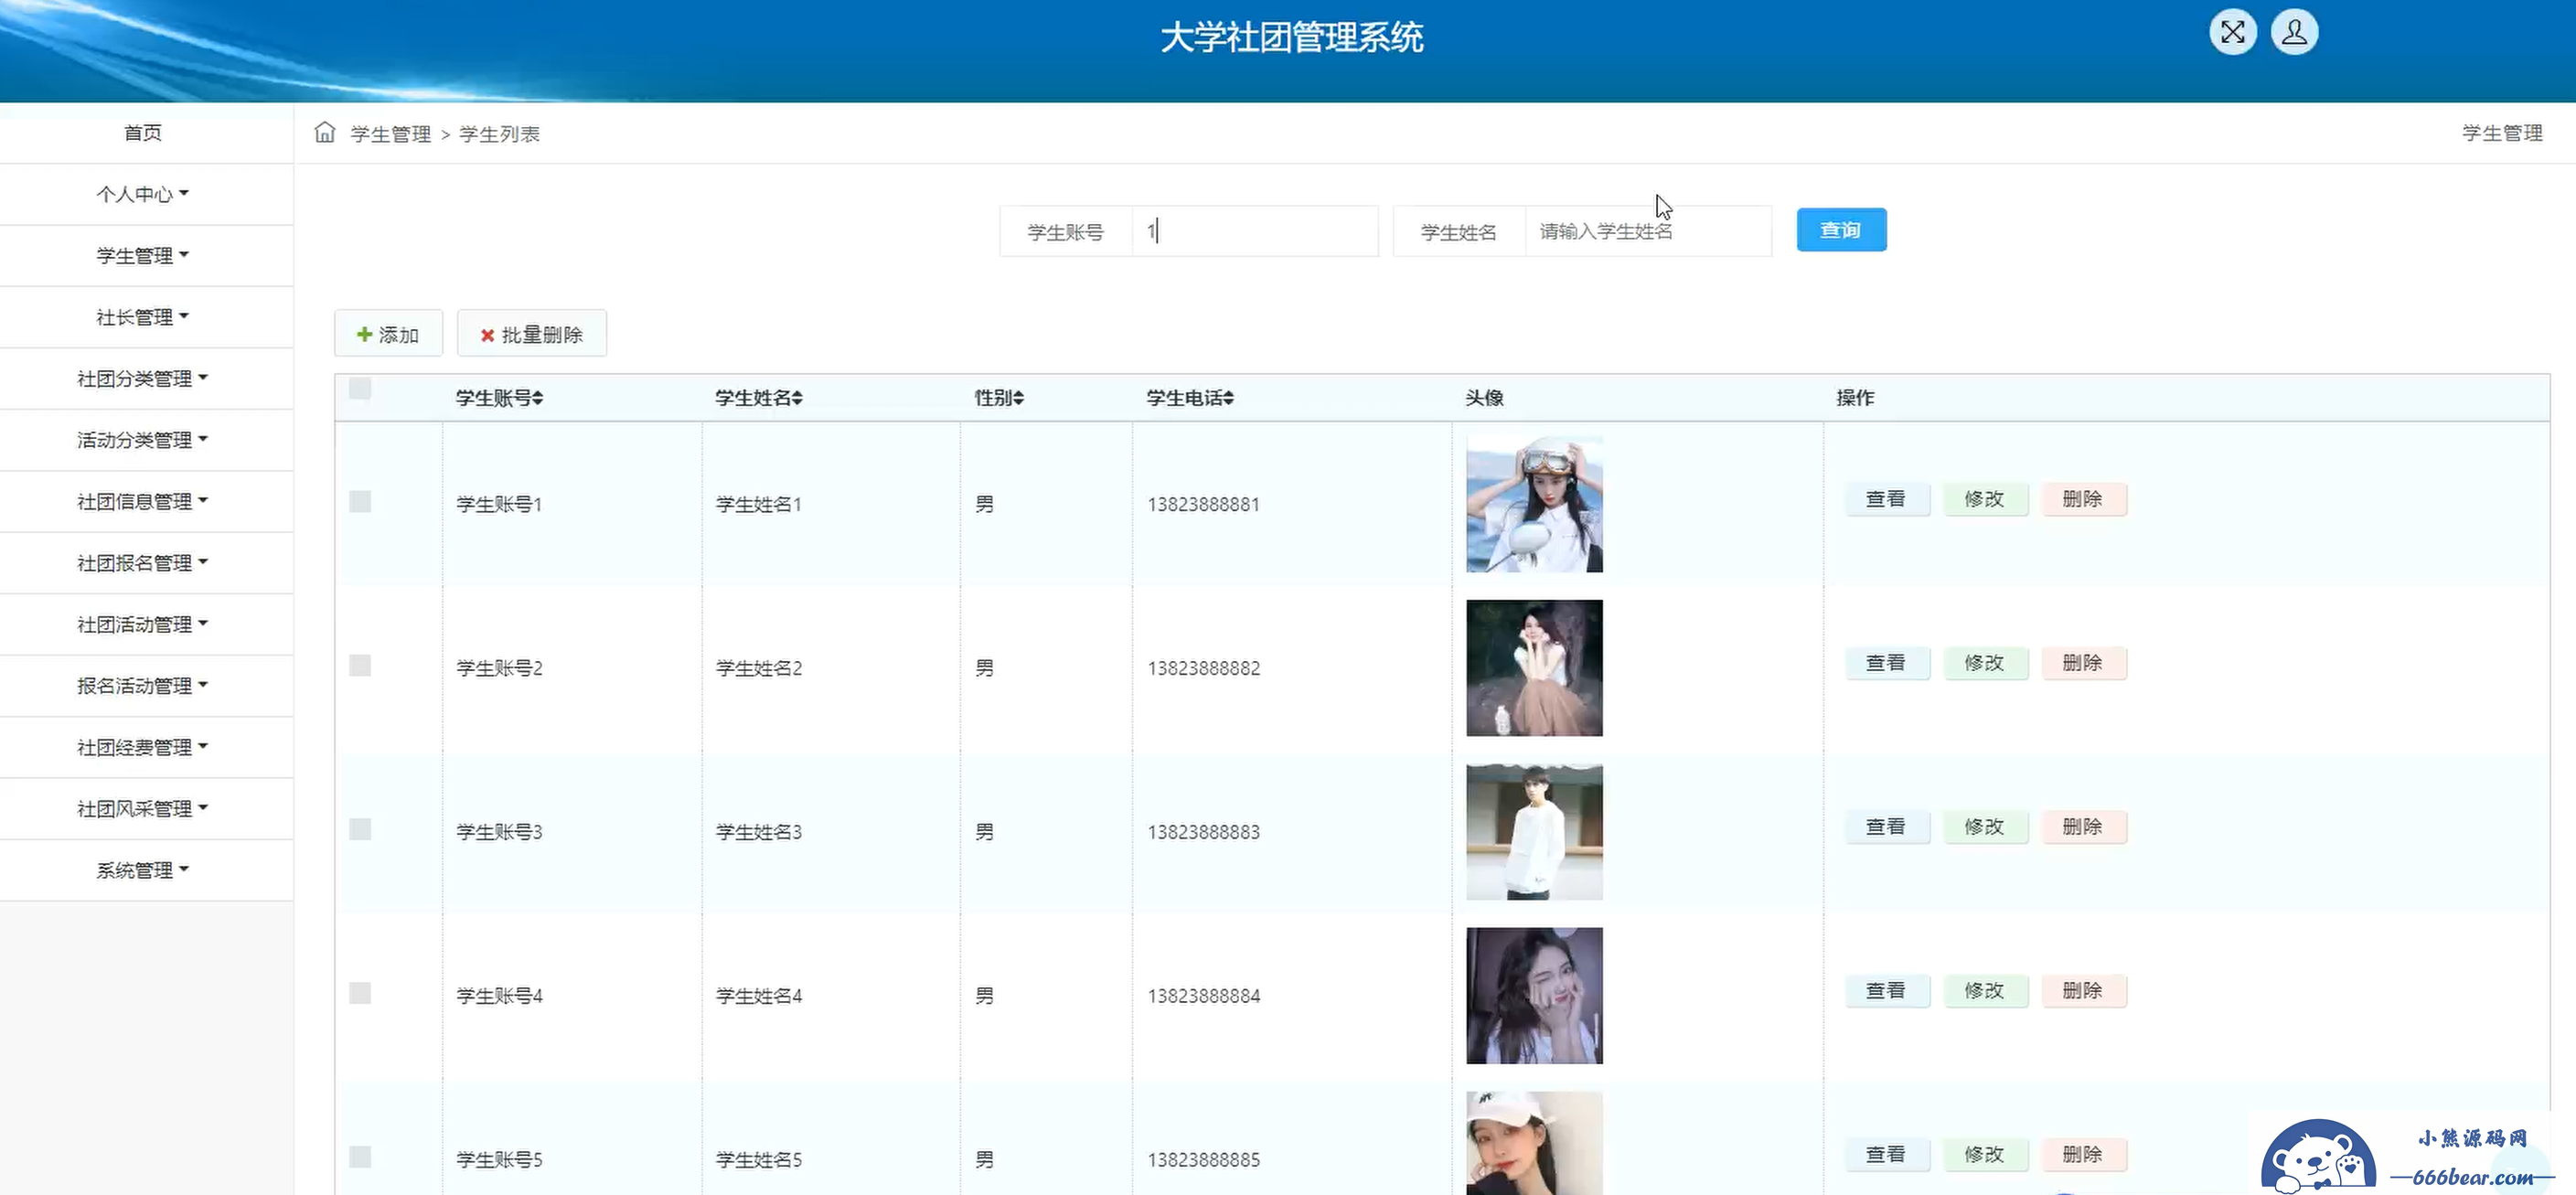Sort by 学生账号 column sort arrows
The image size is (2576, 1195).
(538, 398)
